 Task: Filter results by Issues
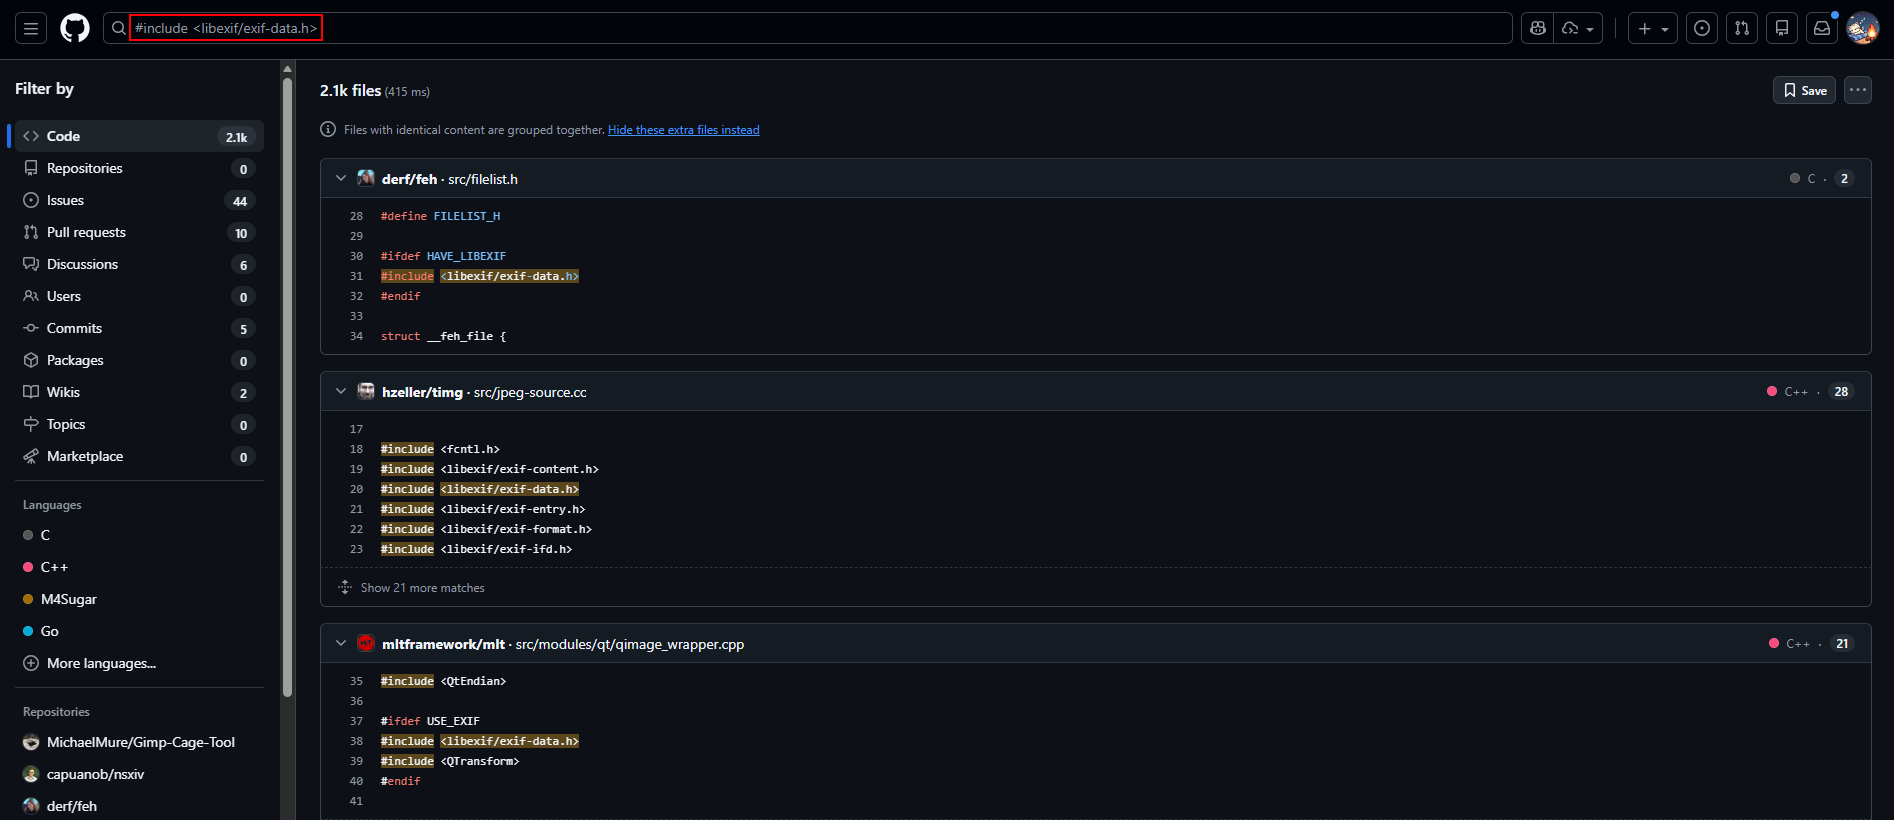[x=66, y=200]
